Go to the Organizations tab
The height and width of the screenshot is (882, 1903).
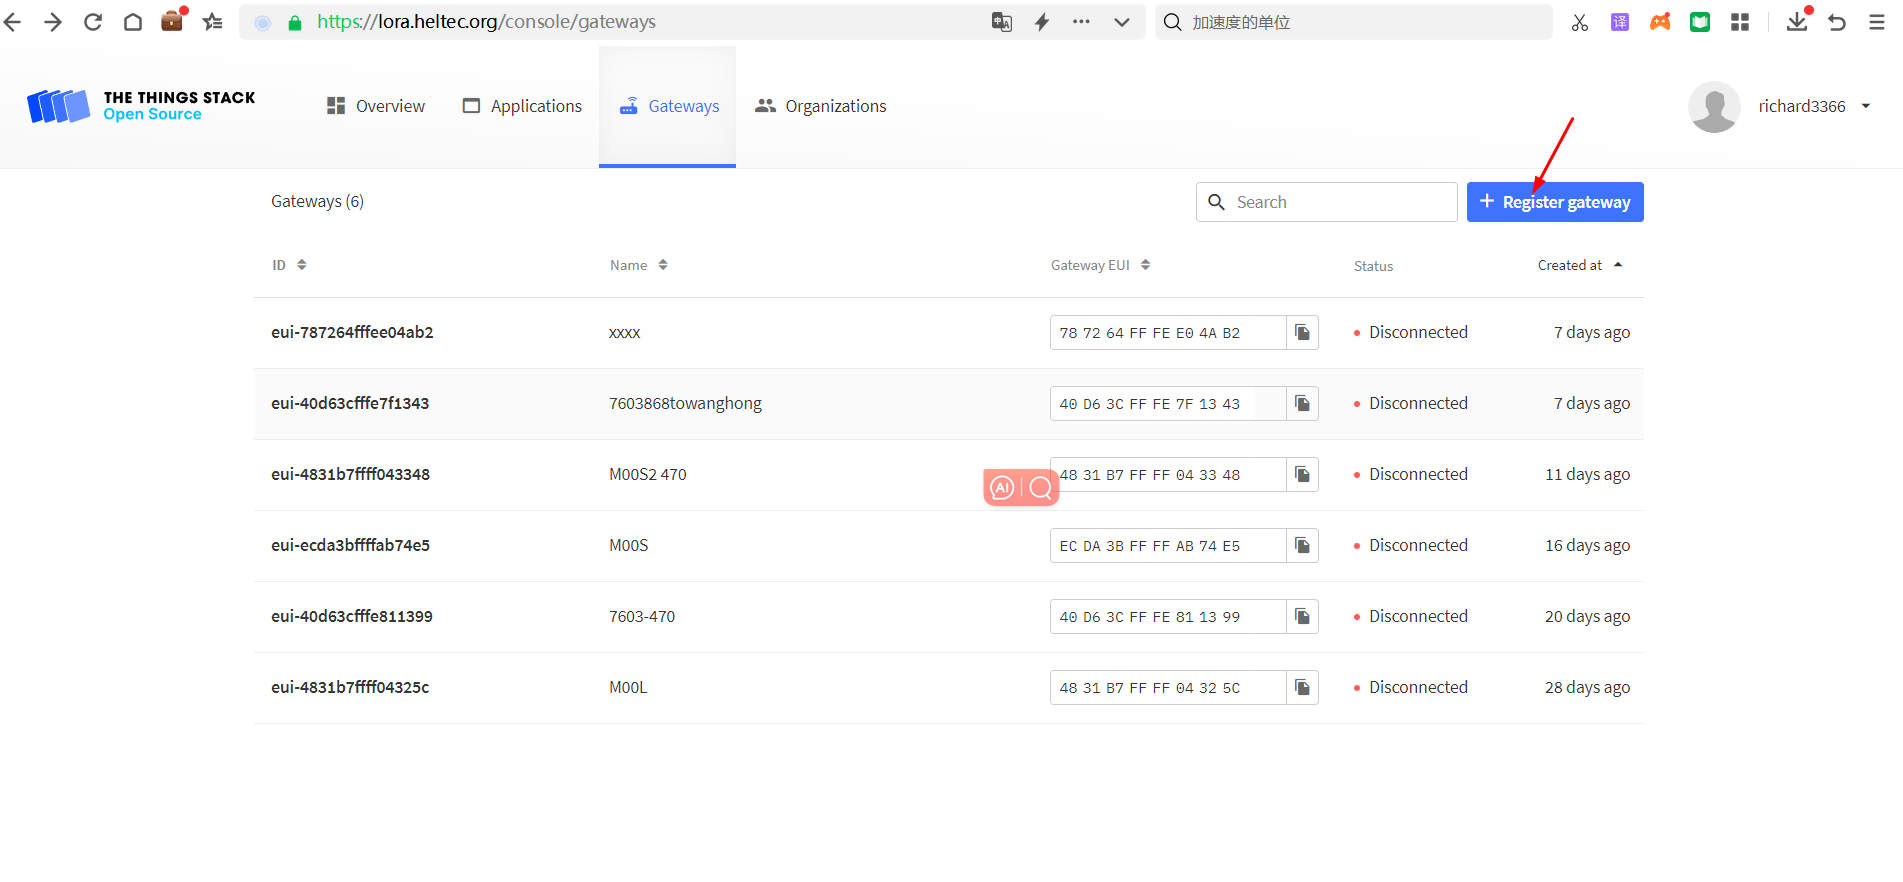[821, 106]
